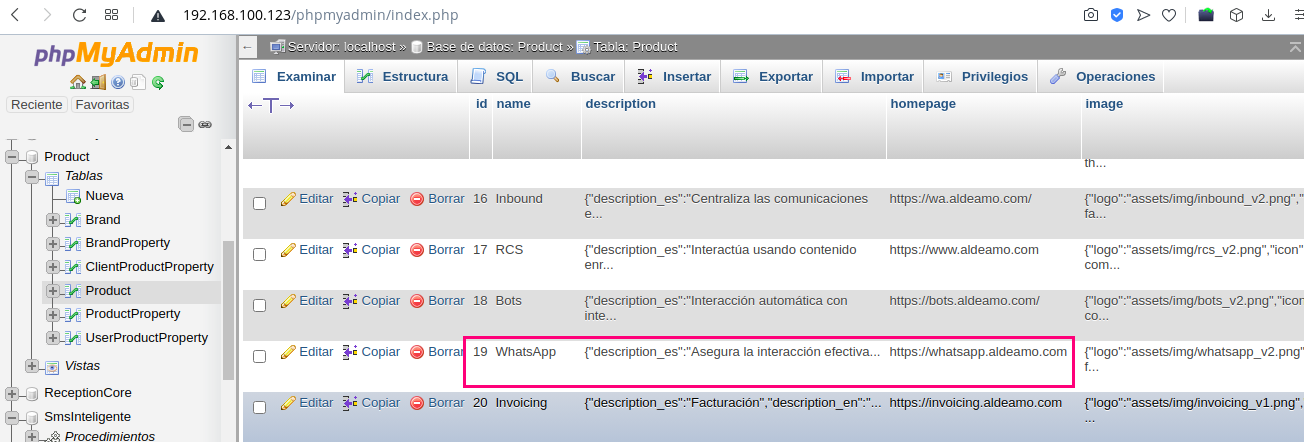
Task: Select the SmsInteligente database
Action: coord(87,417)
